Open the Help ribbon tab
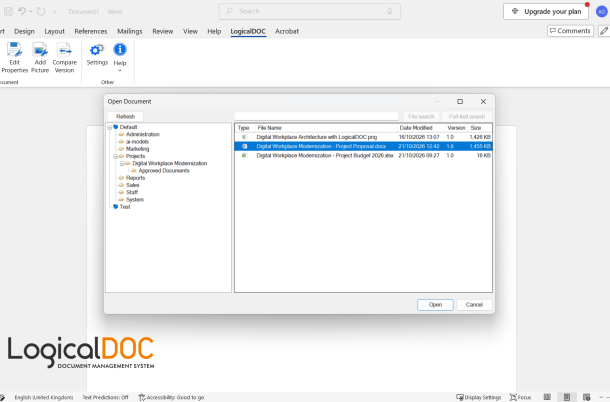This screenshot has width=610, height=402. pyautogui.click(x=214, y=31)
